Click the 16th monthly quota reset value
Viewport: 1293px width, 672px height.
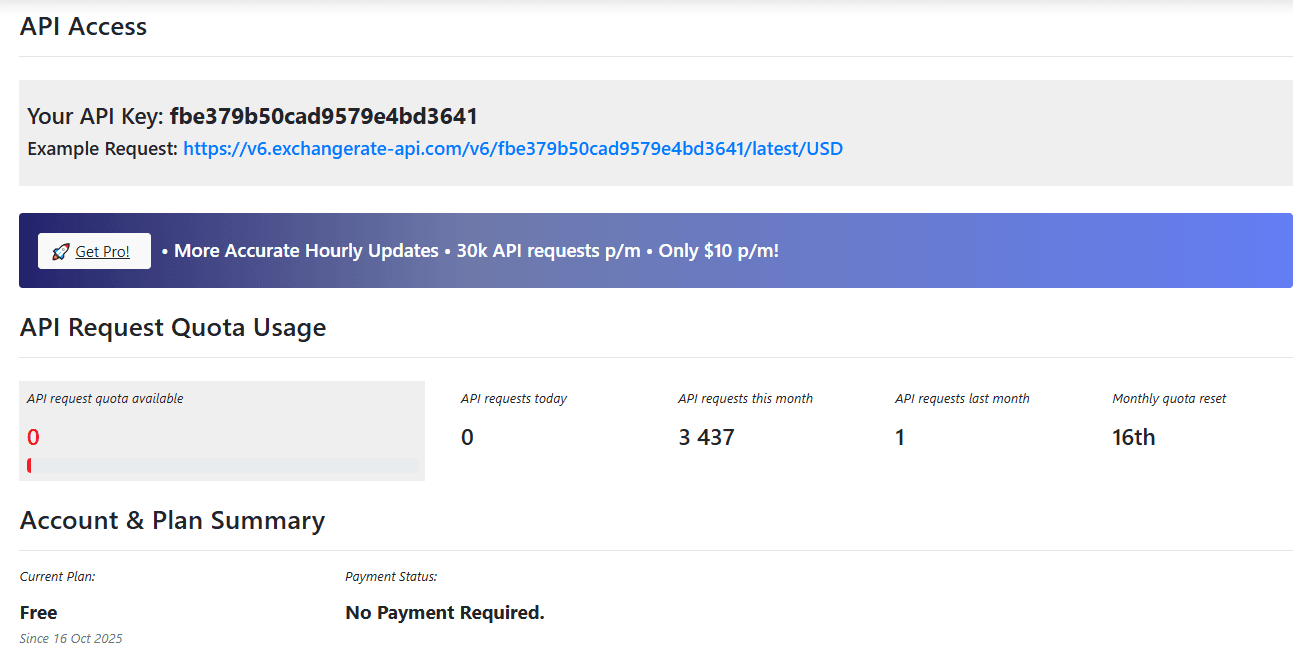click(x=1133, y=437)
